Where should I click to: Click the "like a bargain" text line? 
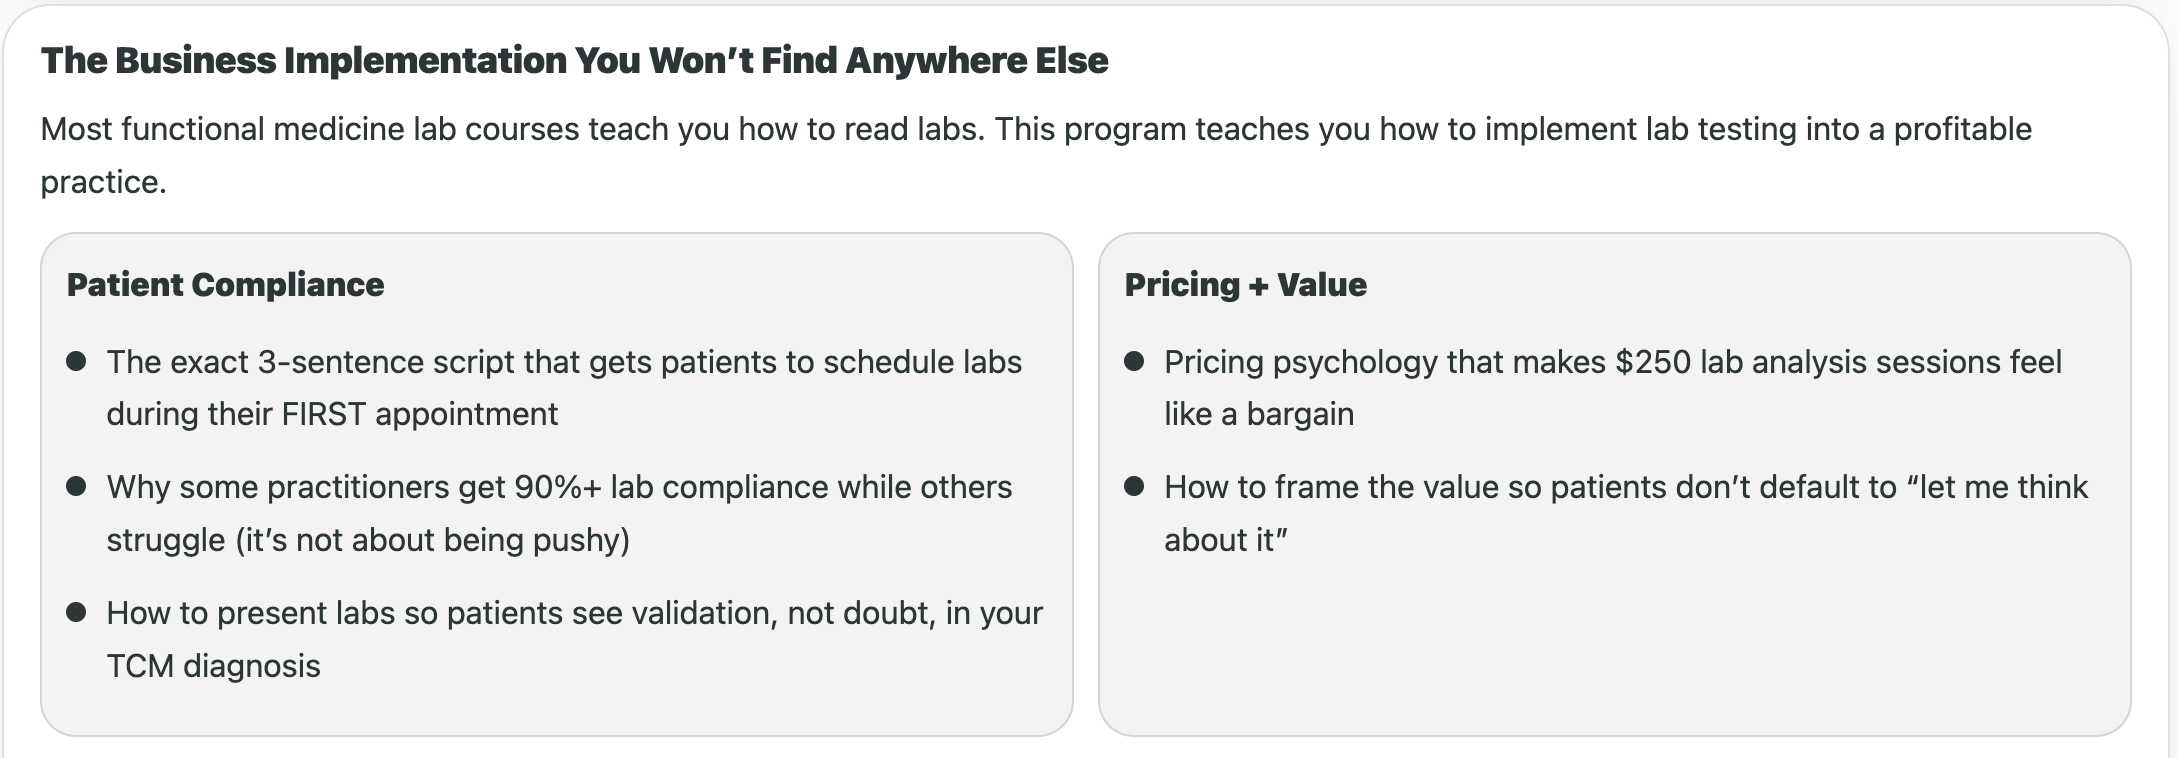coord(1259,414)
